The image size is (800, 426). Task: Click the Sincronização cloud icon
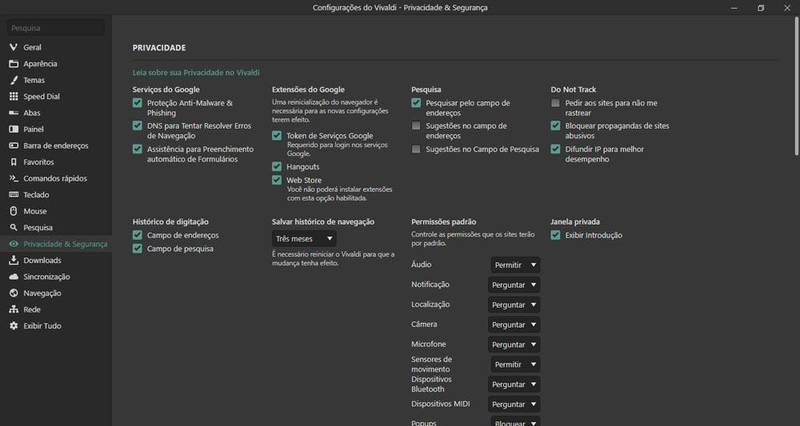[x=14, y=277]
